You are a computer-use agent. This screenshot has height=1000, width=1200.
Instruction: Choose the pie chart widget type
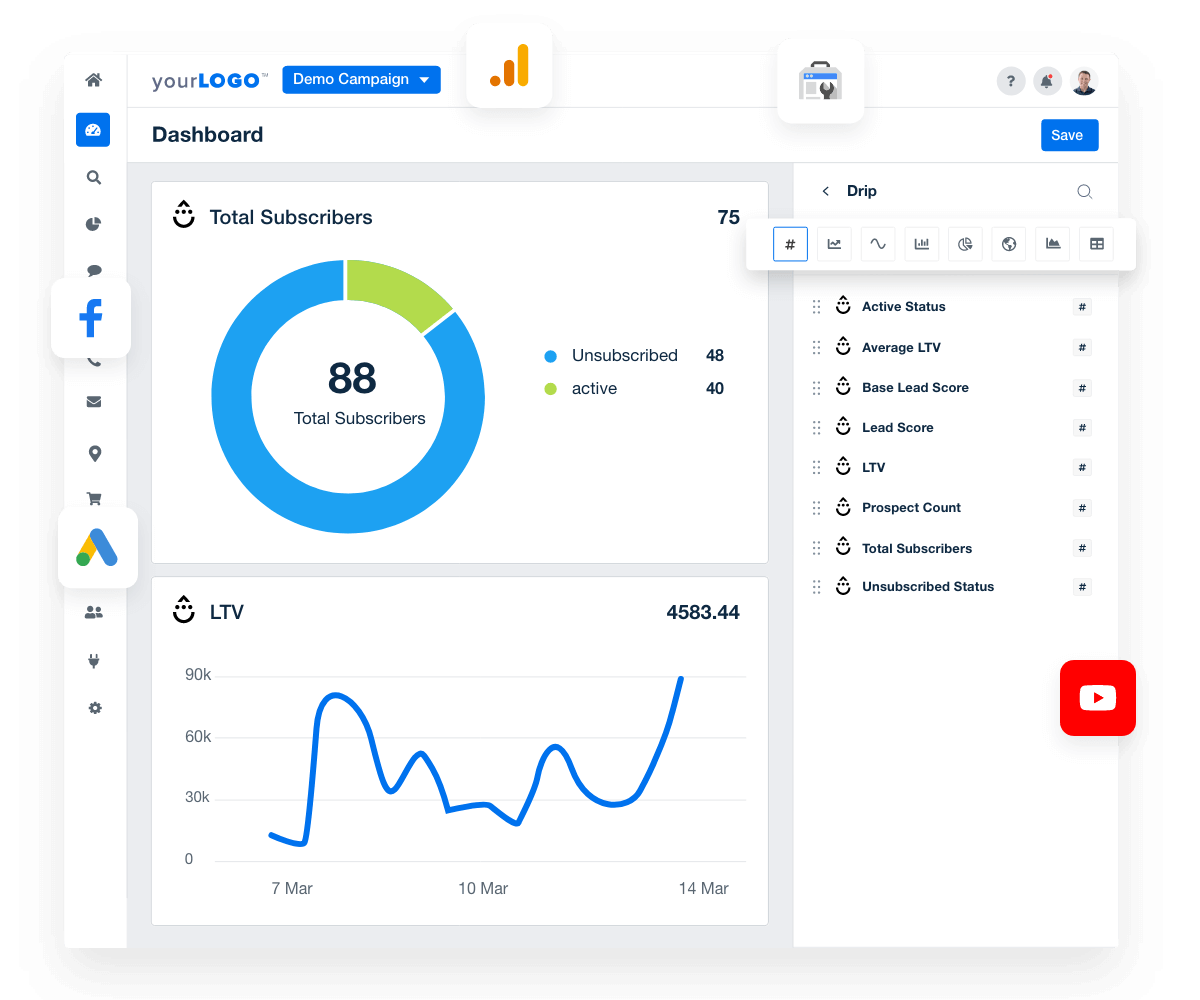[x=965, y=244]
